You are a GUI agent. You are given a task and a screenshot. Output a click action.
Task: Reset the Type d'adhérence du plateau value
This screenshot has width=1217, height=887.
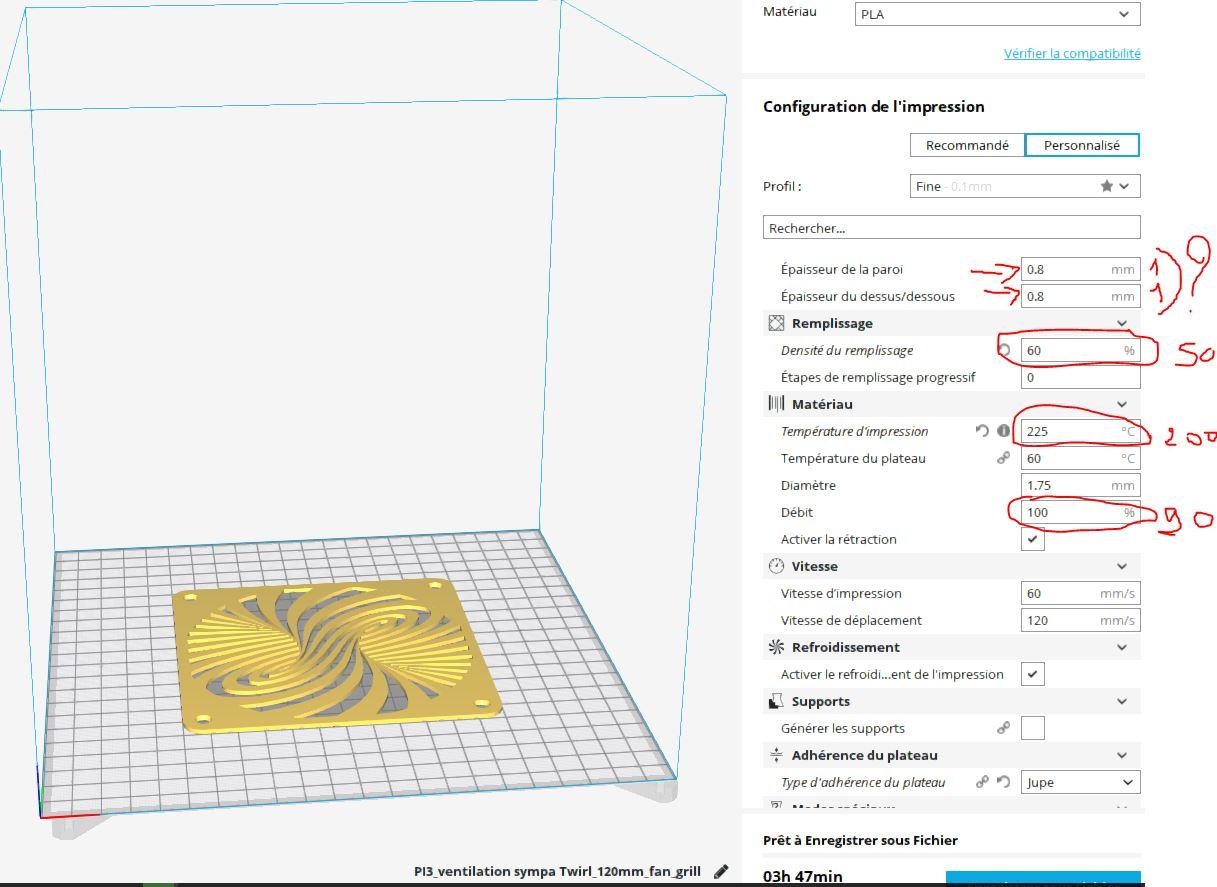[x=1003, y=782]
